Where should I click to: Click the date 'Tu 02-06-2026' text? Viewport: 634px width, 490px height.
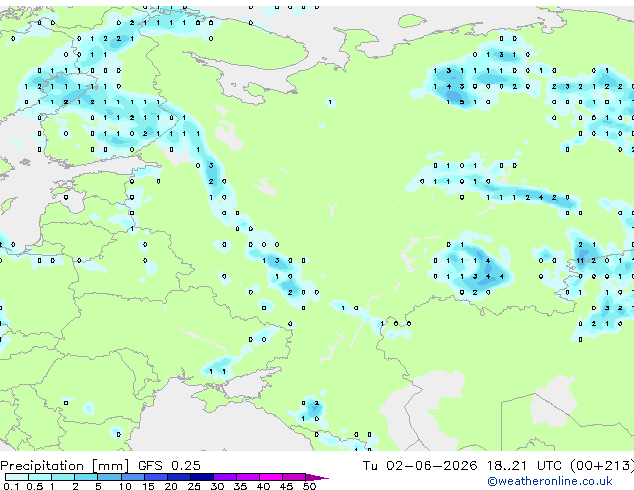pyautogui.click(x=420, y=466)
